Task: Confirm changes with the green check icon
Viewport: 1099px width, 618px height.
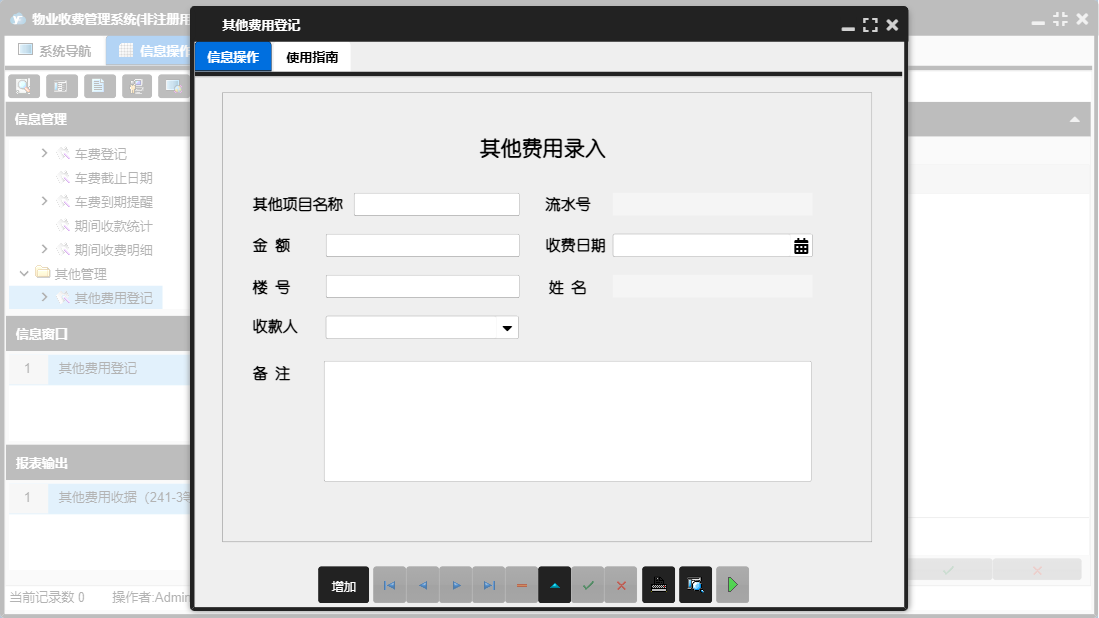Action: coord(587,585)
